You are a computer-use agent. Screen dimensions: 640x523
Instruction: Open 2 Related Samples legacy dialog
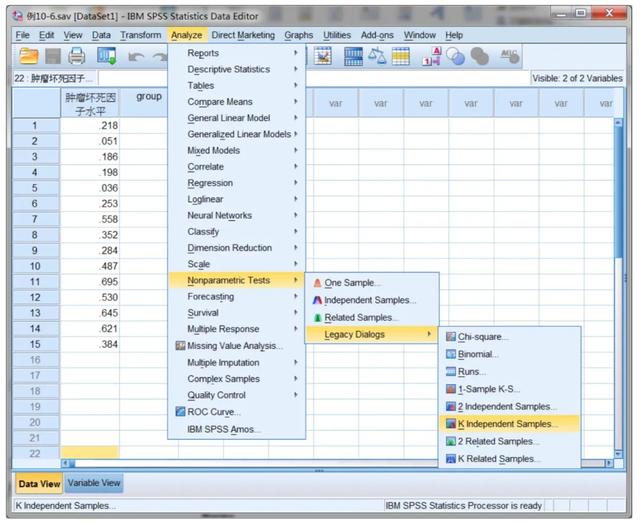pyautogui.click(x=509, y=442)
